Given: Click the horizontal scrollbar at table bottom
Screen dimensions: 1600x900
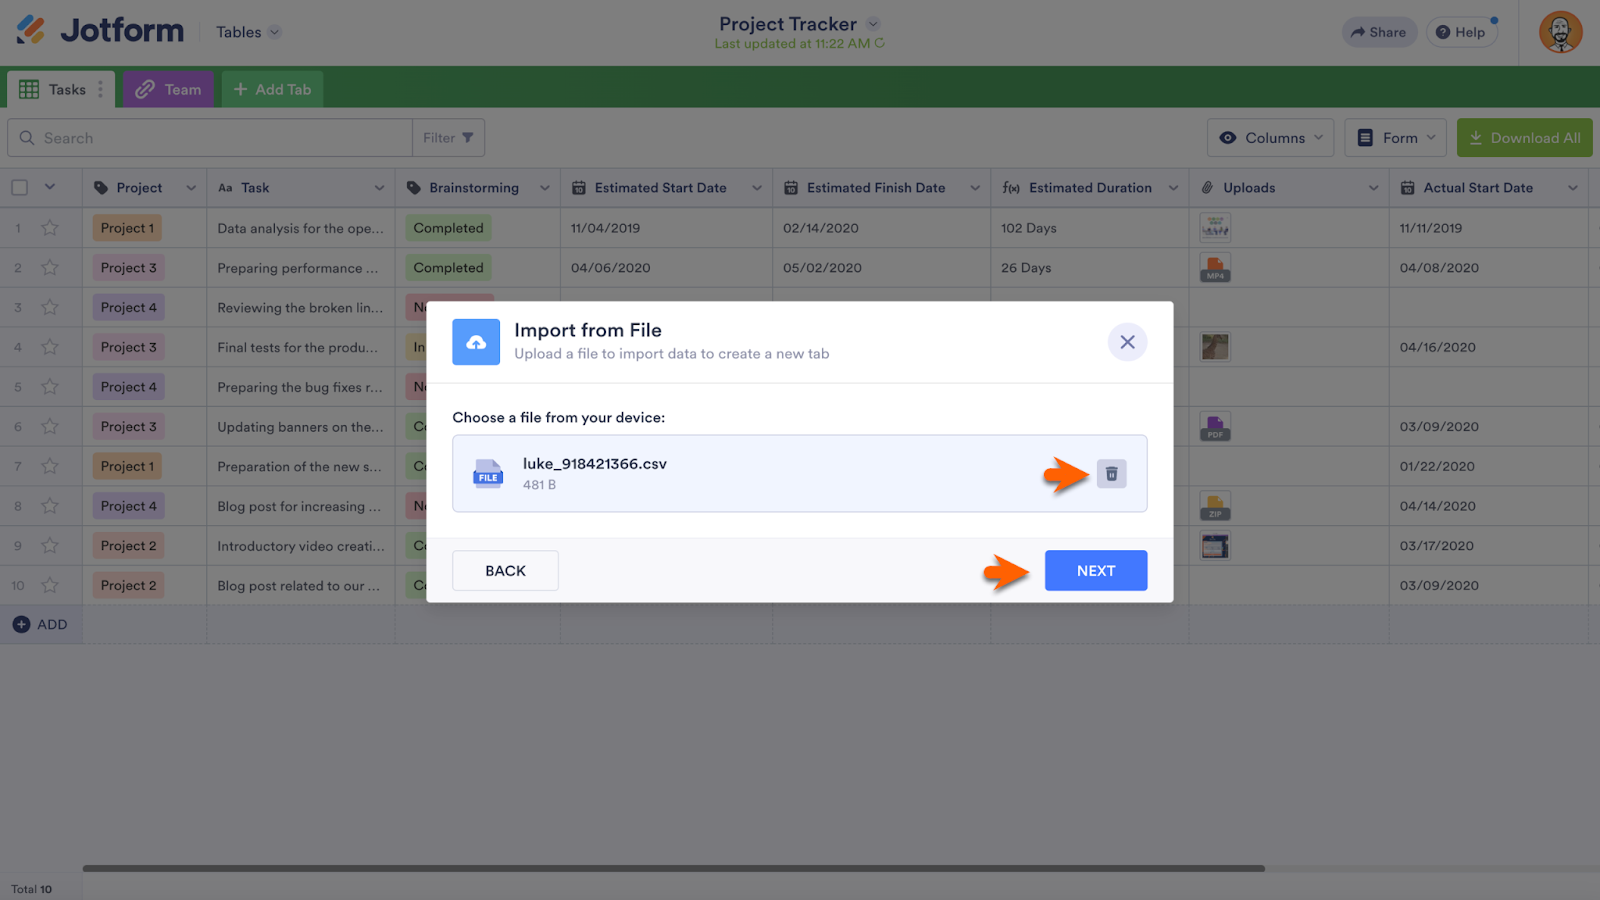Looking at the screenshot, I should 673,868.
